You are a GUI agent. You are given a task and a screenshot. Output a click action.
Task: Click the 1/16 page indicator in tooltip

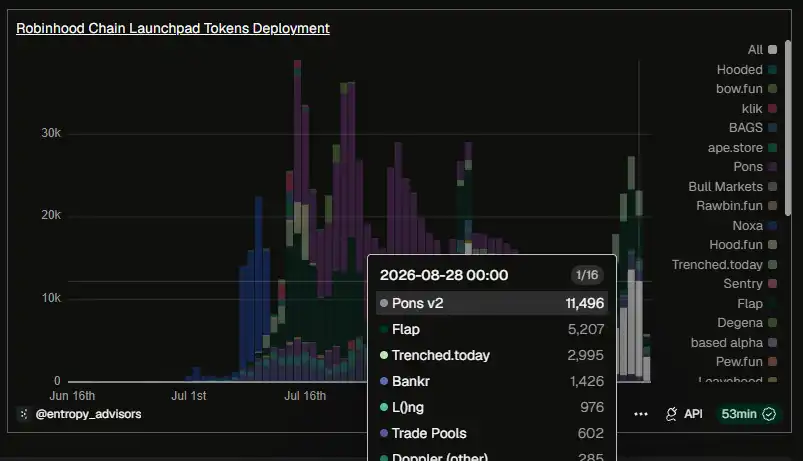tap(587, 275)
